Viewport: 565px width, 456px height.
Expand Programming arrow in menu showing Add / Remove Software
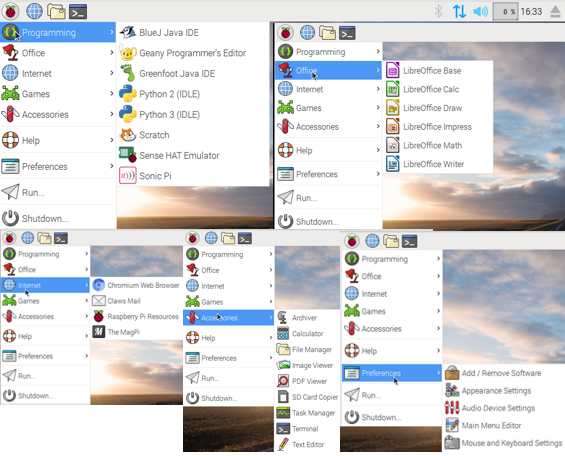(x=438, y=259)
